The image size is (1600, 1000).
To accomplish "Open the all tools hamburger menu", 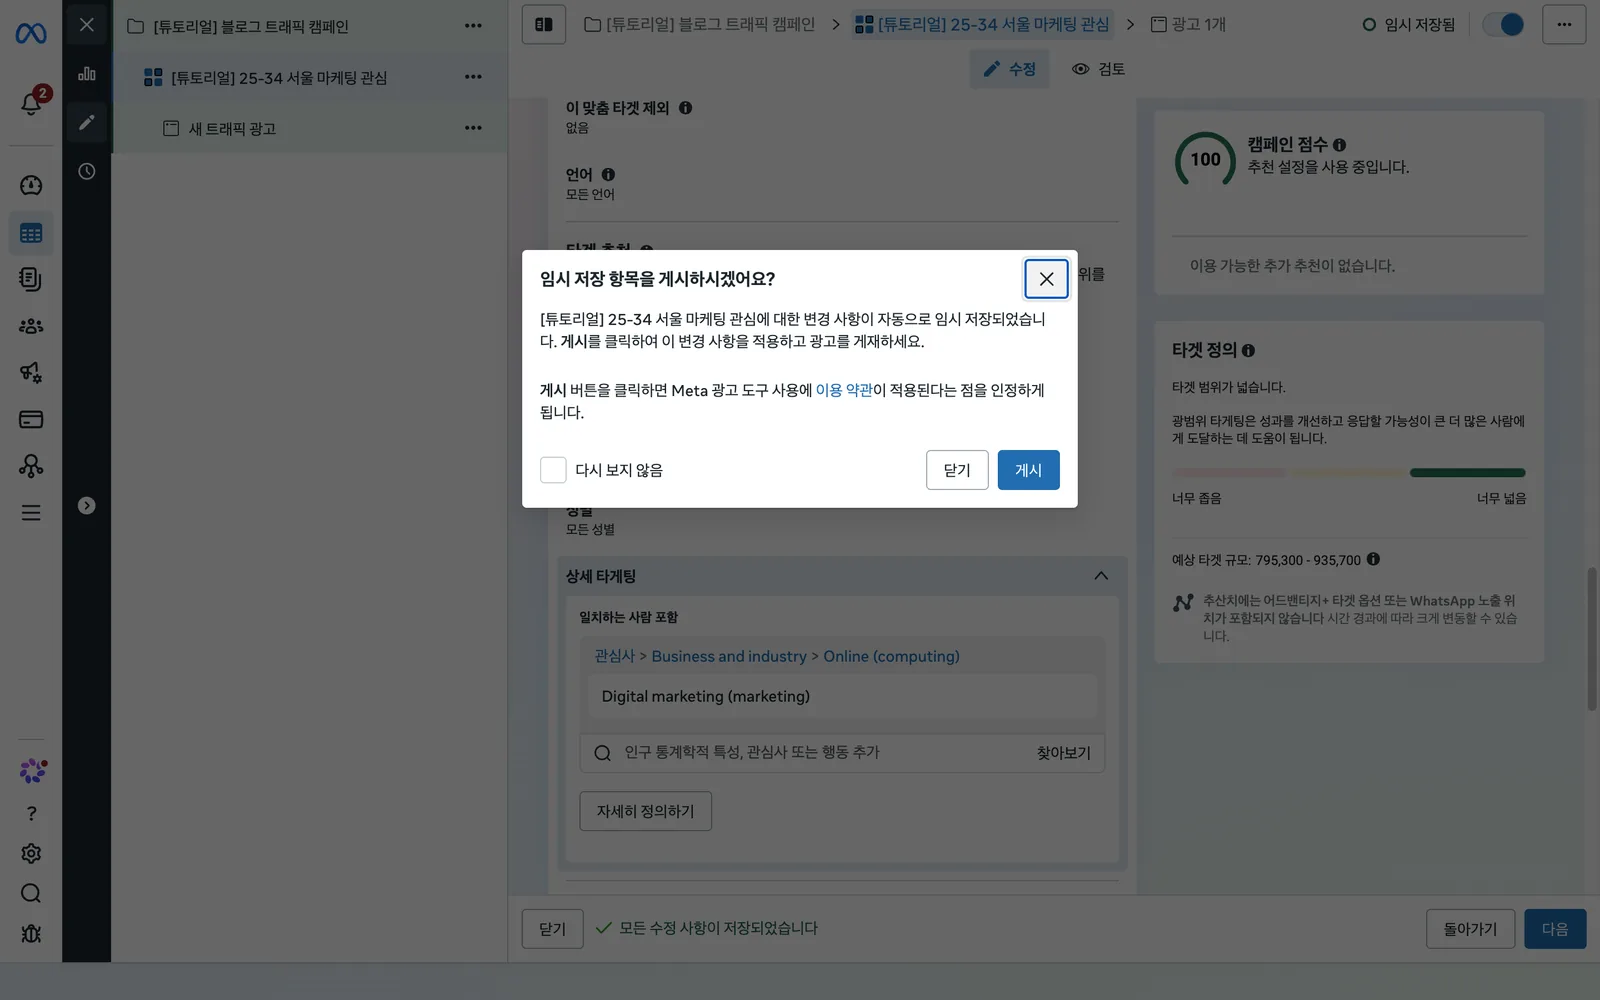I will (31, 513).
